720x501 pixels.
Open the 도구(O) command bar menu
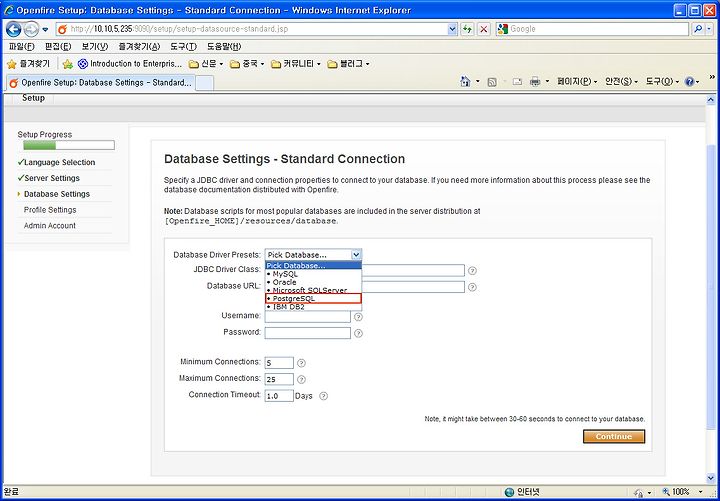pyautogui.click(x=663, y=82)
